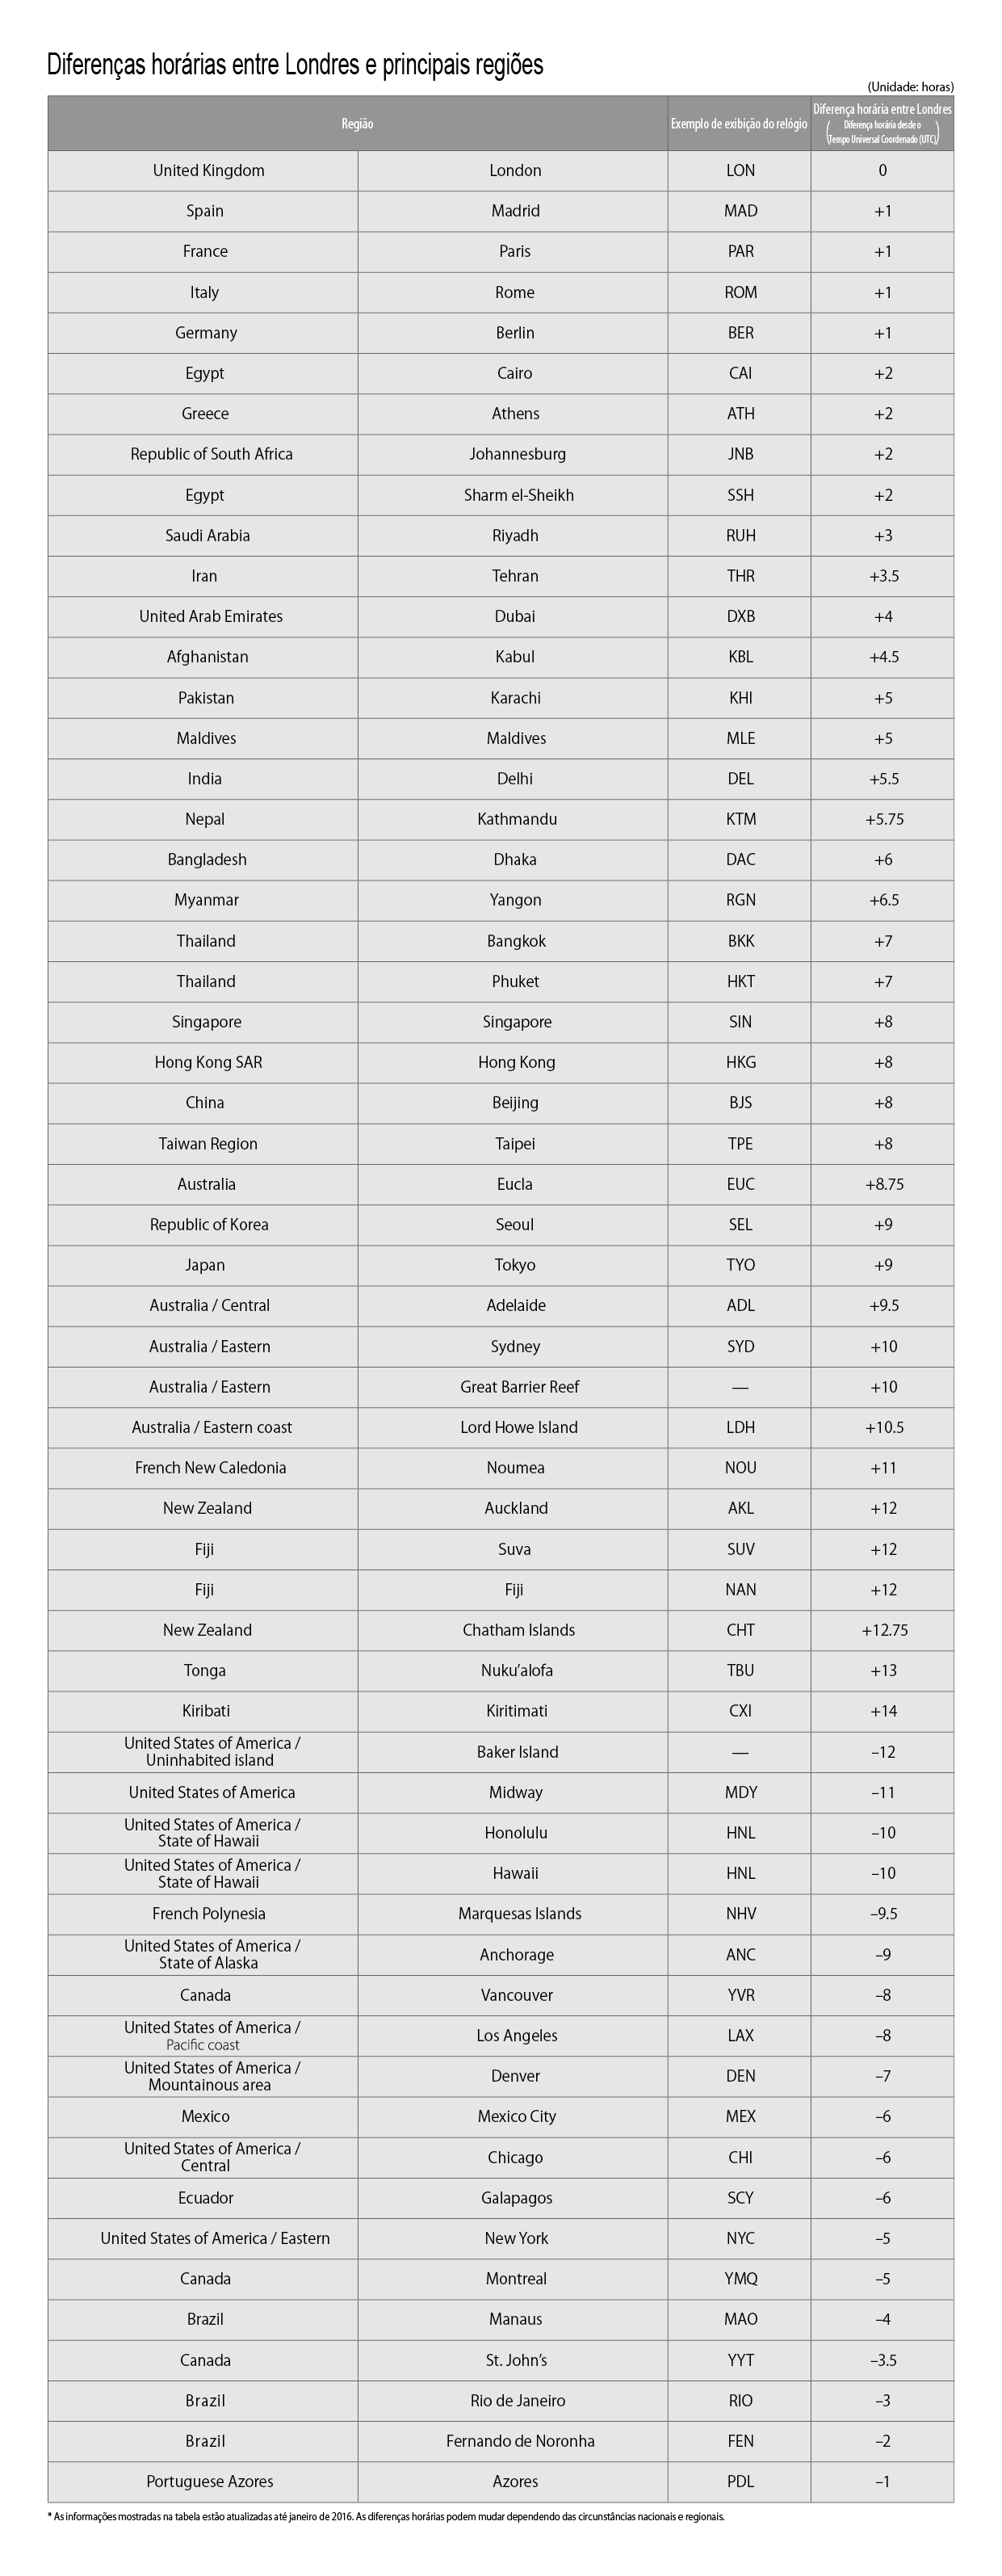Click the 'Portuguese Azores' region cell
The image size is (1002, 2576).
click(x=209, y=2482)
